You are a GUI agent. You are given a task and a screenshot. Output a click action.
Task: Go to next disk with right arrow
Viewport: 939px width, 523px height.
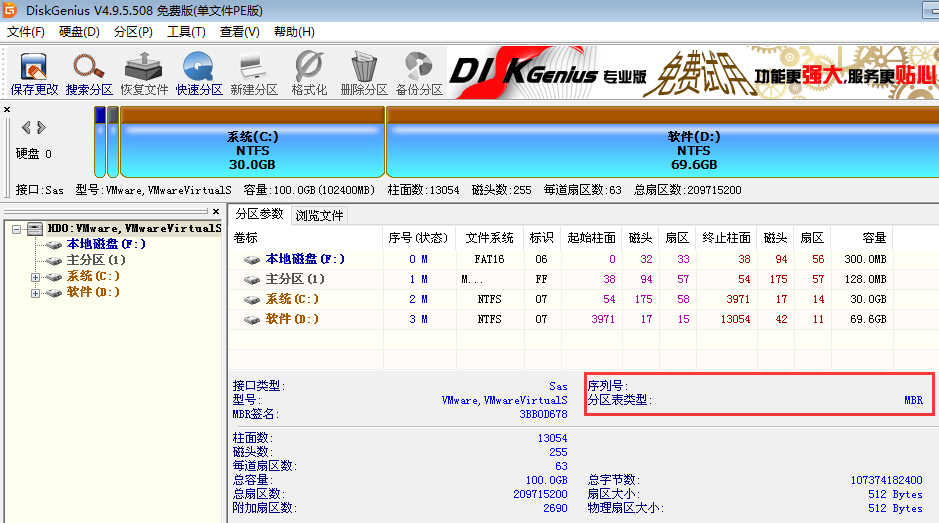coord(41,127)
